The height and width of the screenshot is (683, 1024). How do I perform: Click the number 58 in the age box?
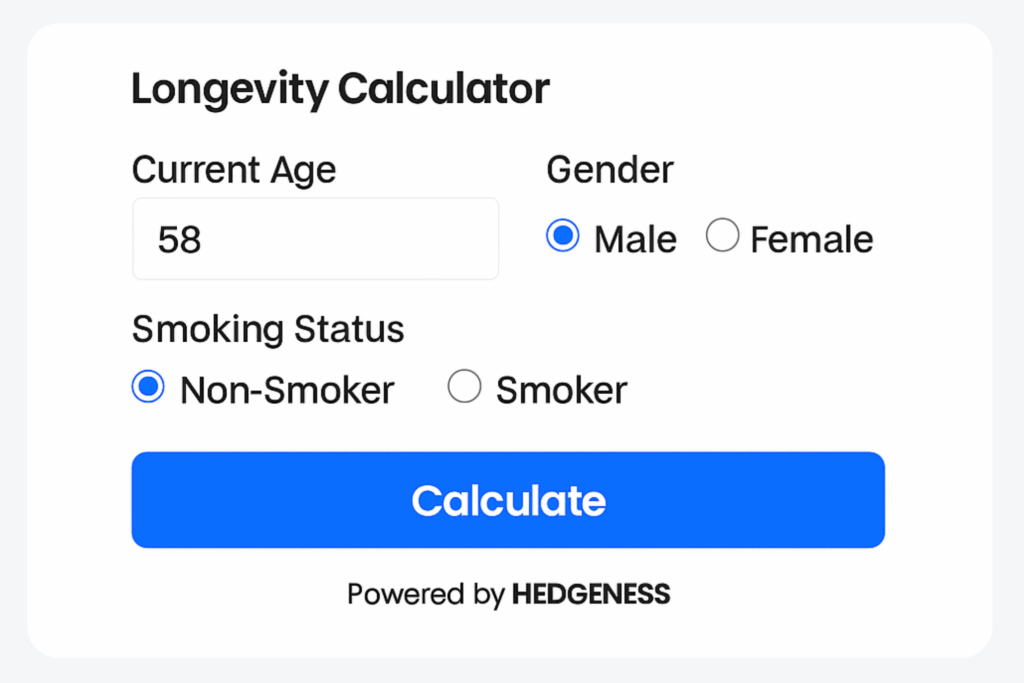(180, 240)
